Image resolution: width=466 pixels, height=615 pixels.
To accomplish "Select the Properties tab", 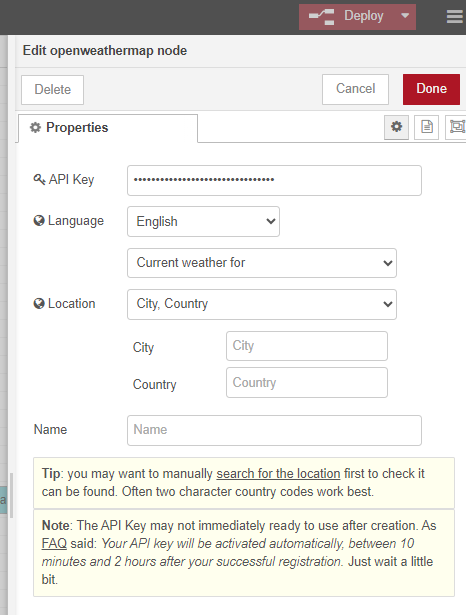I will tap(108, 128).
